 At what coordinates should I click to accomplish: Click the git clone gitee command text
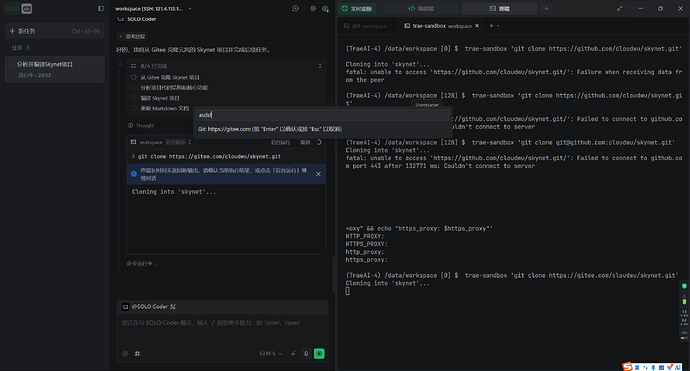209,156
